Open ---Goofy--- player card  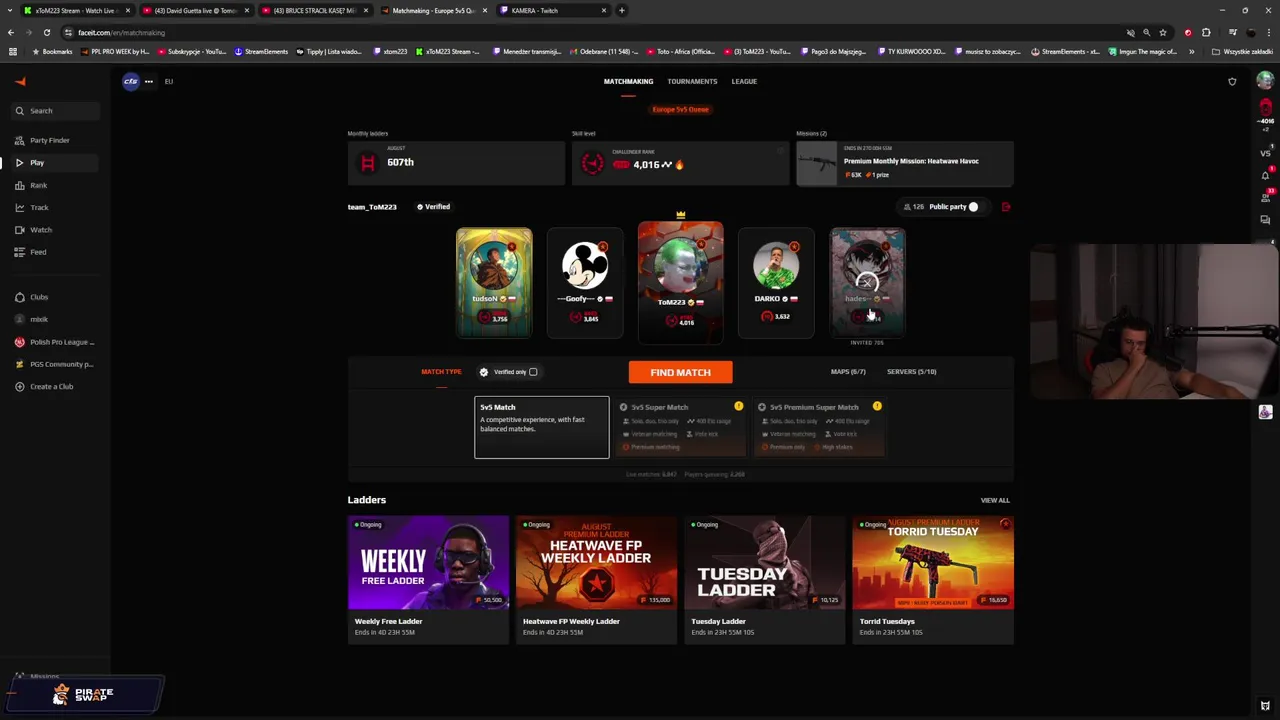[585, 283]
